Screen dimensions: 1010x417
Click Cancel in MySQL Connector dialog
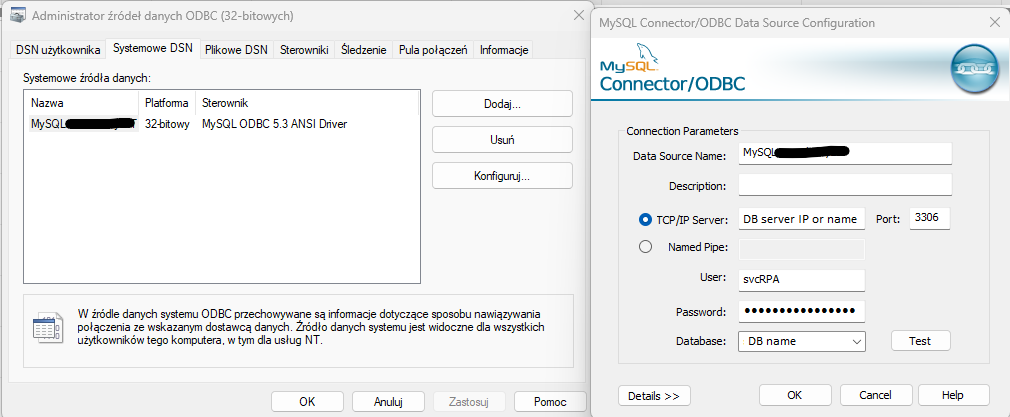click(x=875, y=395)
